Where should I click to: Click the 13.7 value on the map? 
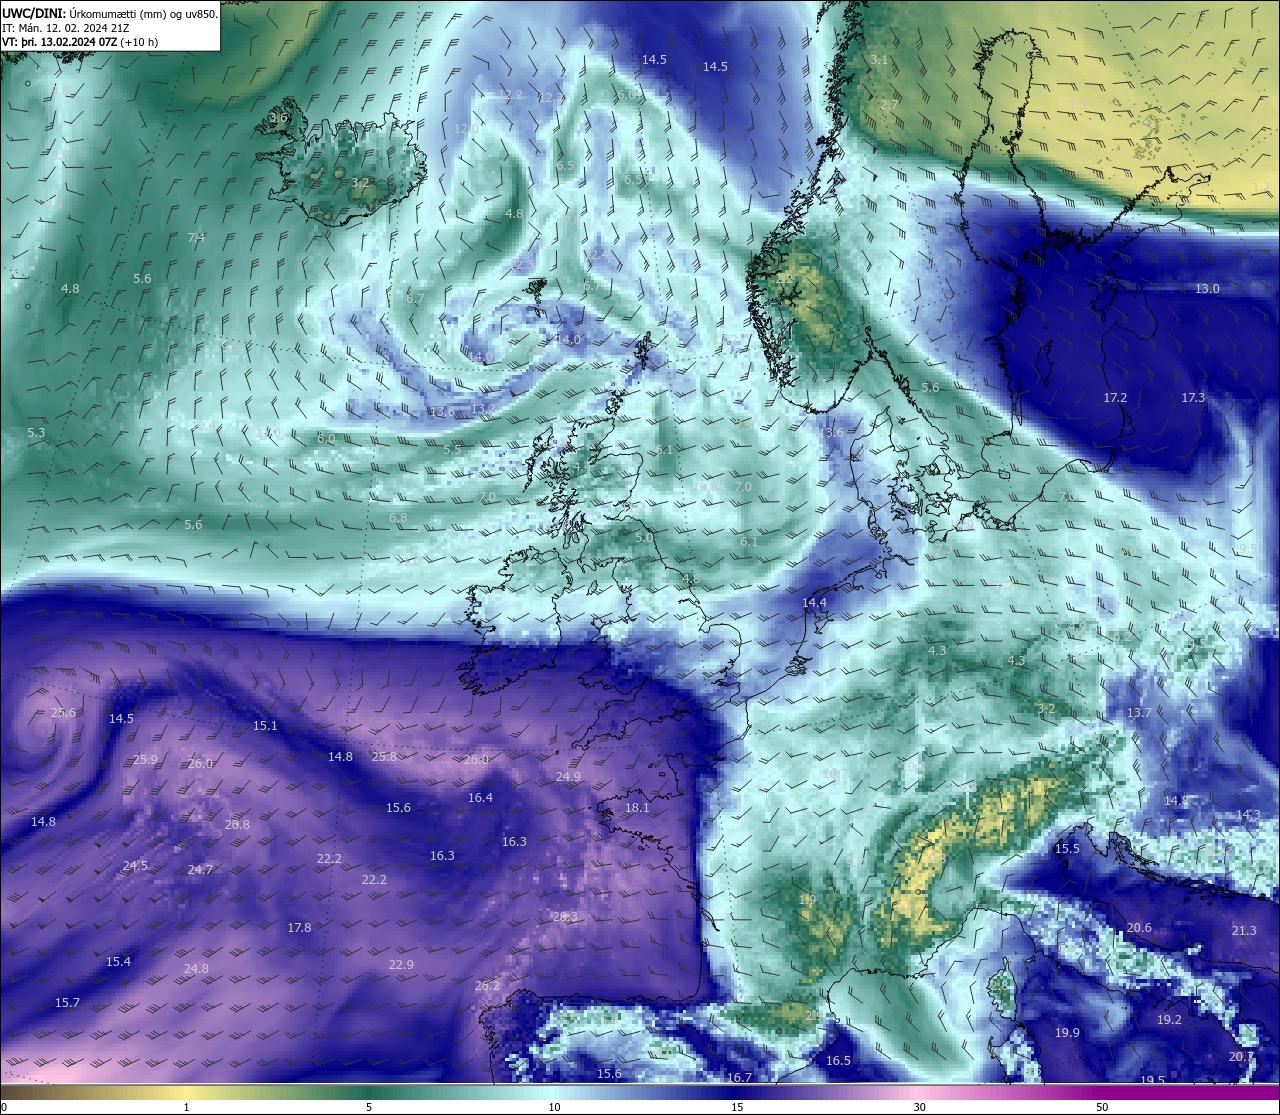(x=1139, y=712)
